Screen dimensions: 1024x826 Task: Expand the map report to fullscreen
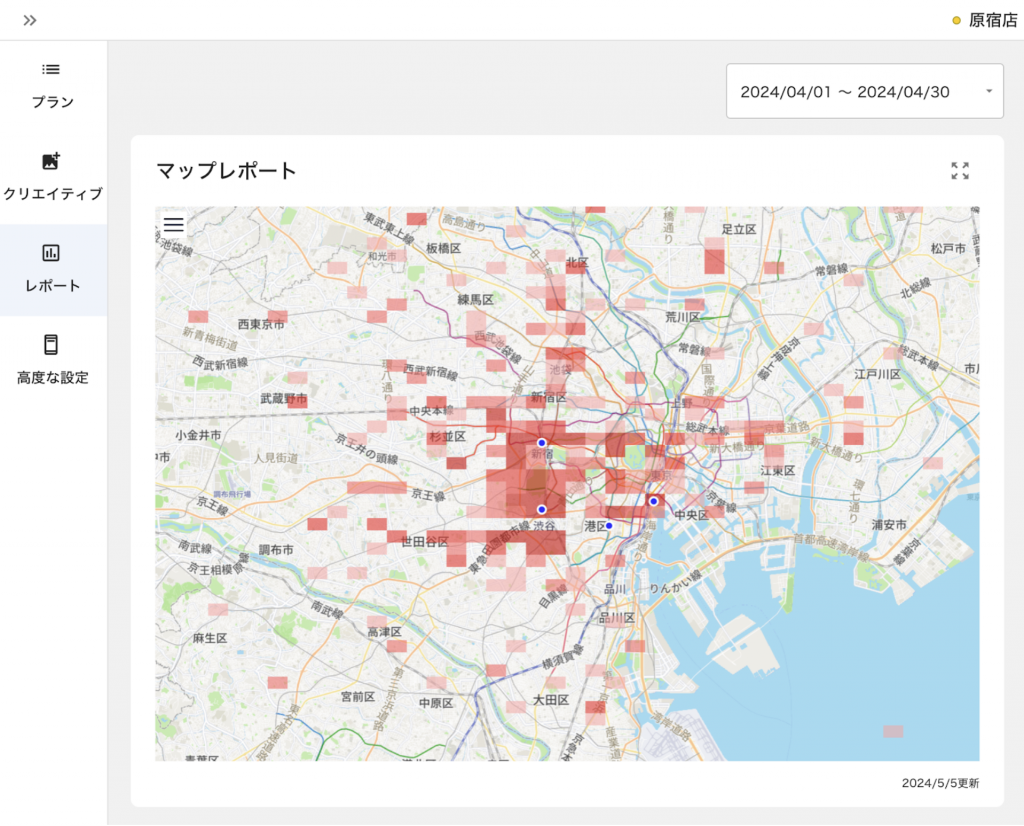pyautogui.click(x=960, y=171)
